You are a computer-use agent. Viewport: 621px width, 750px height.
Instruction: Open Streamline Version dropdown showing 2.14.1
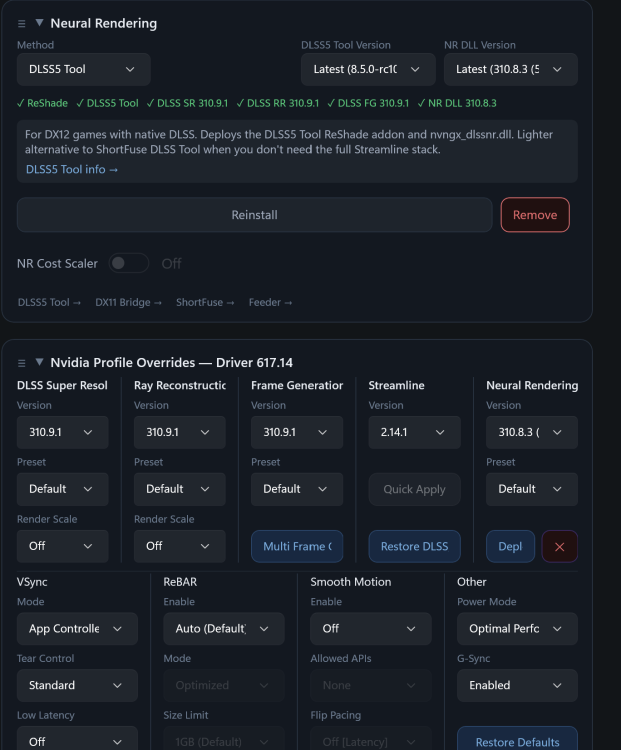[x=414, y=432]
